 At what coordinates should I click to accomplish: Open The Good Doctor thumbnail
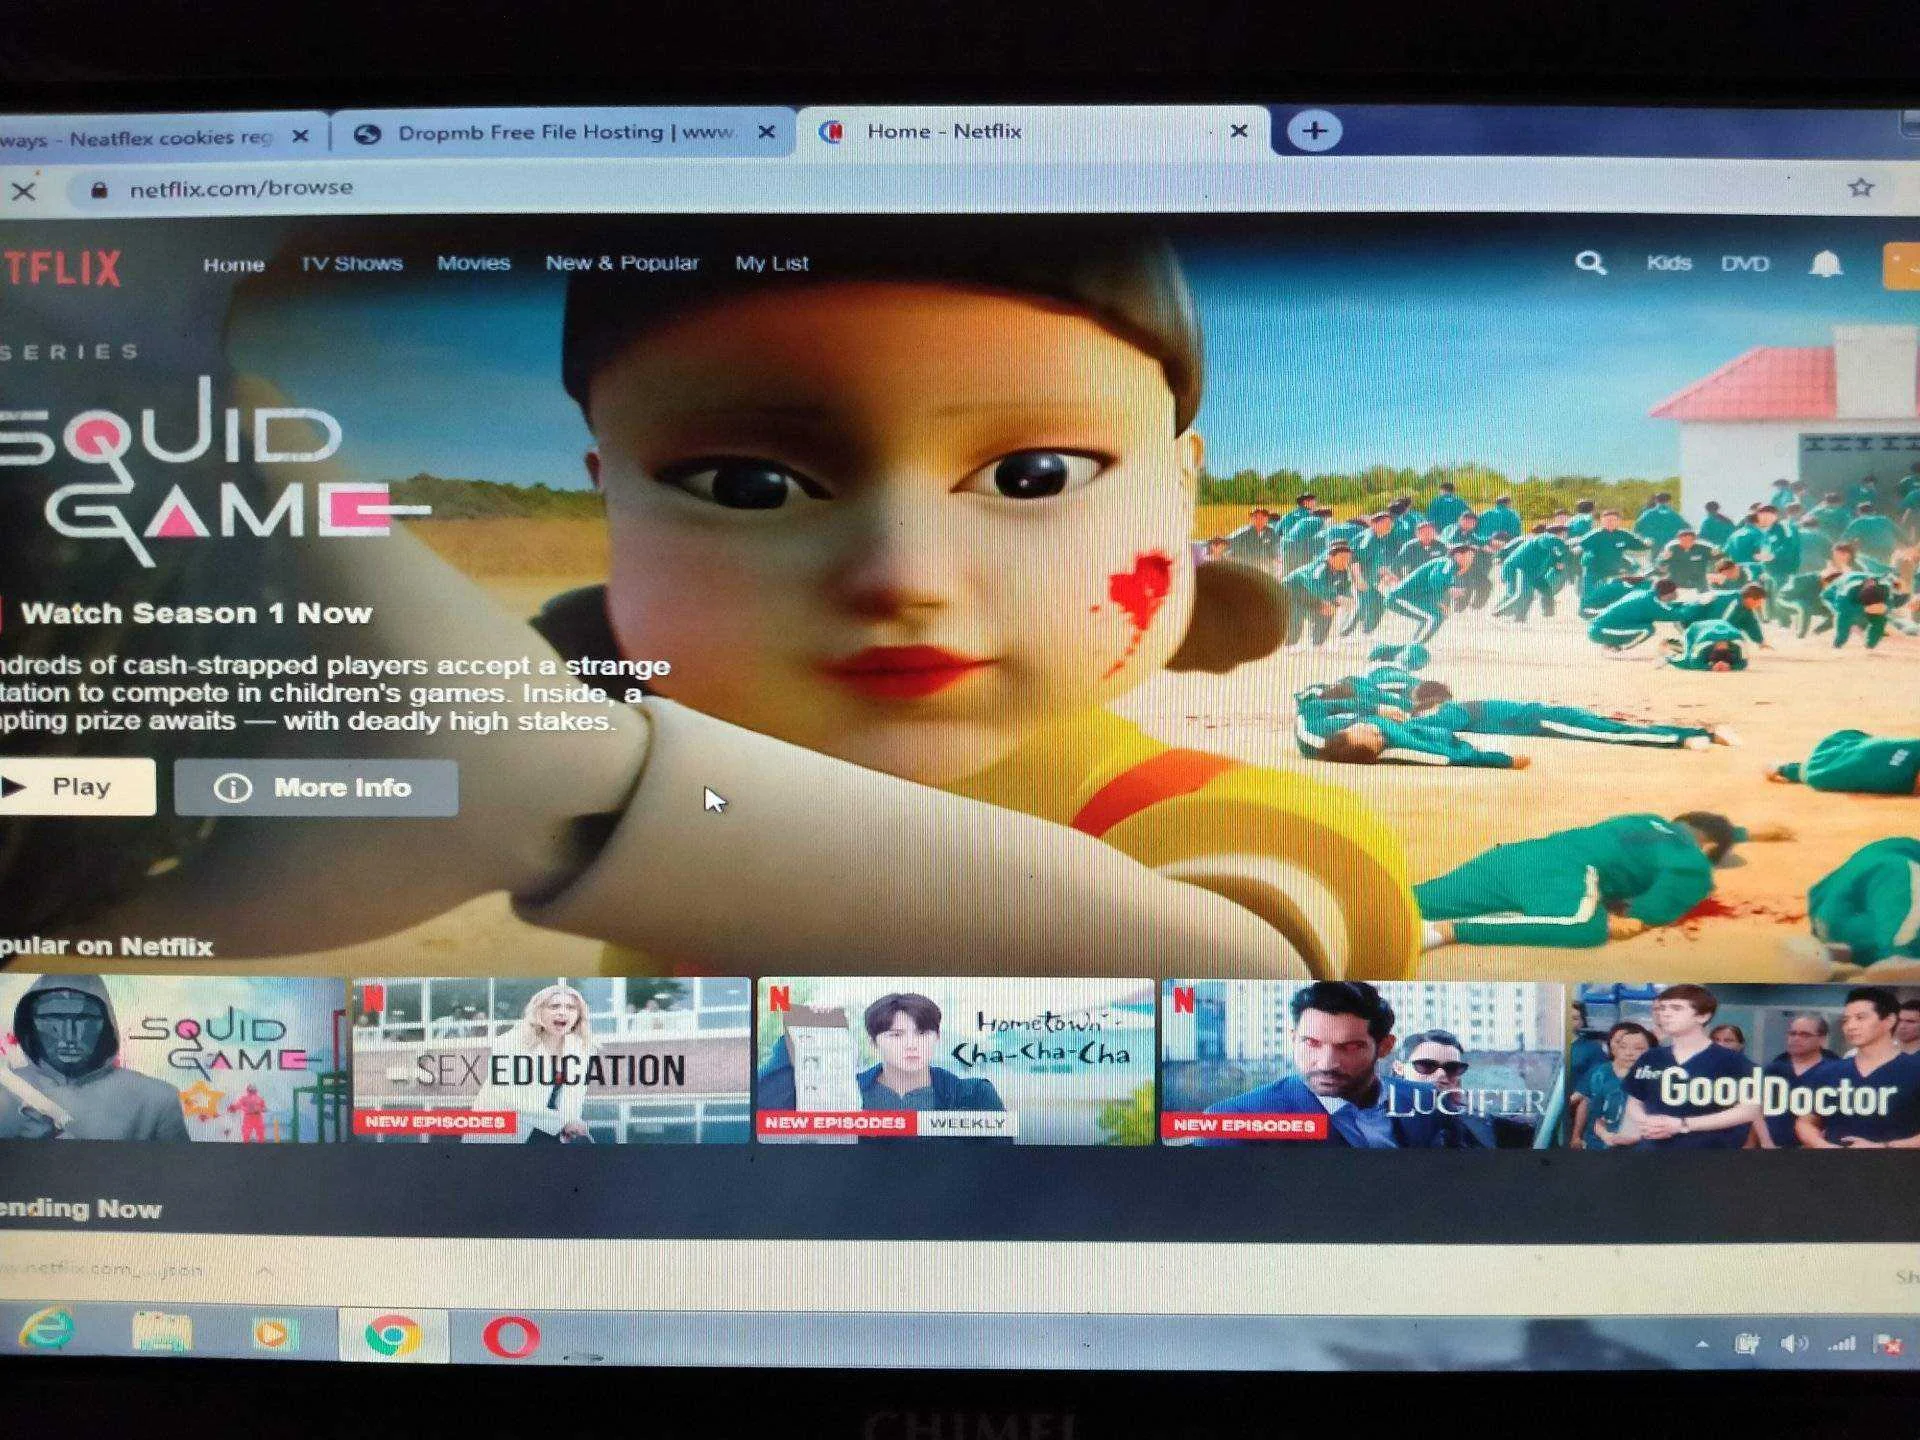coord(1746,1066)
